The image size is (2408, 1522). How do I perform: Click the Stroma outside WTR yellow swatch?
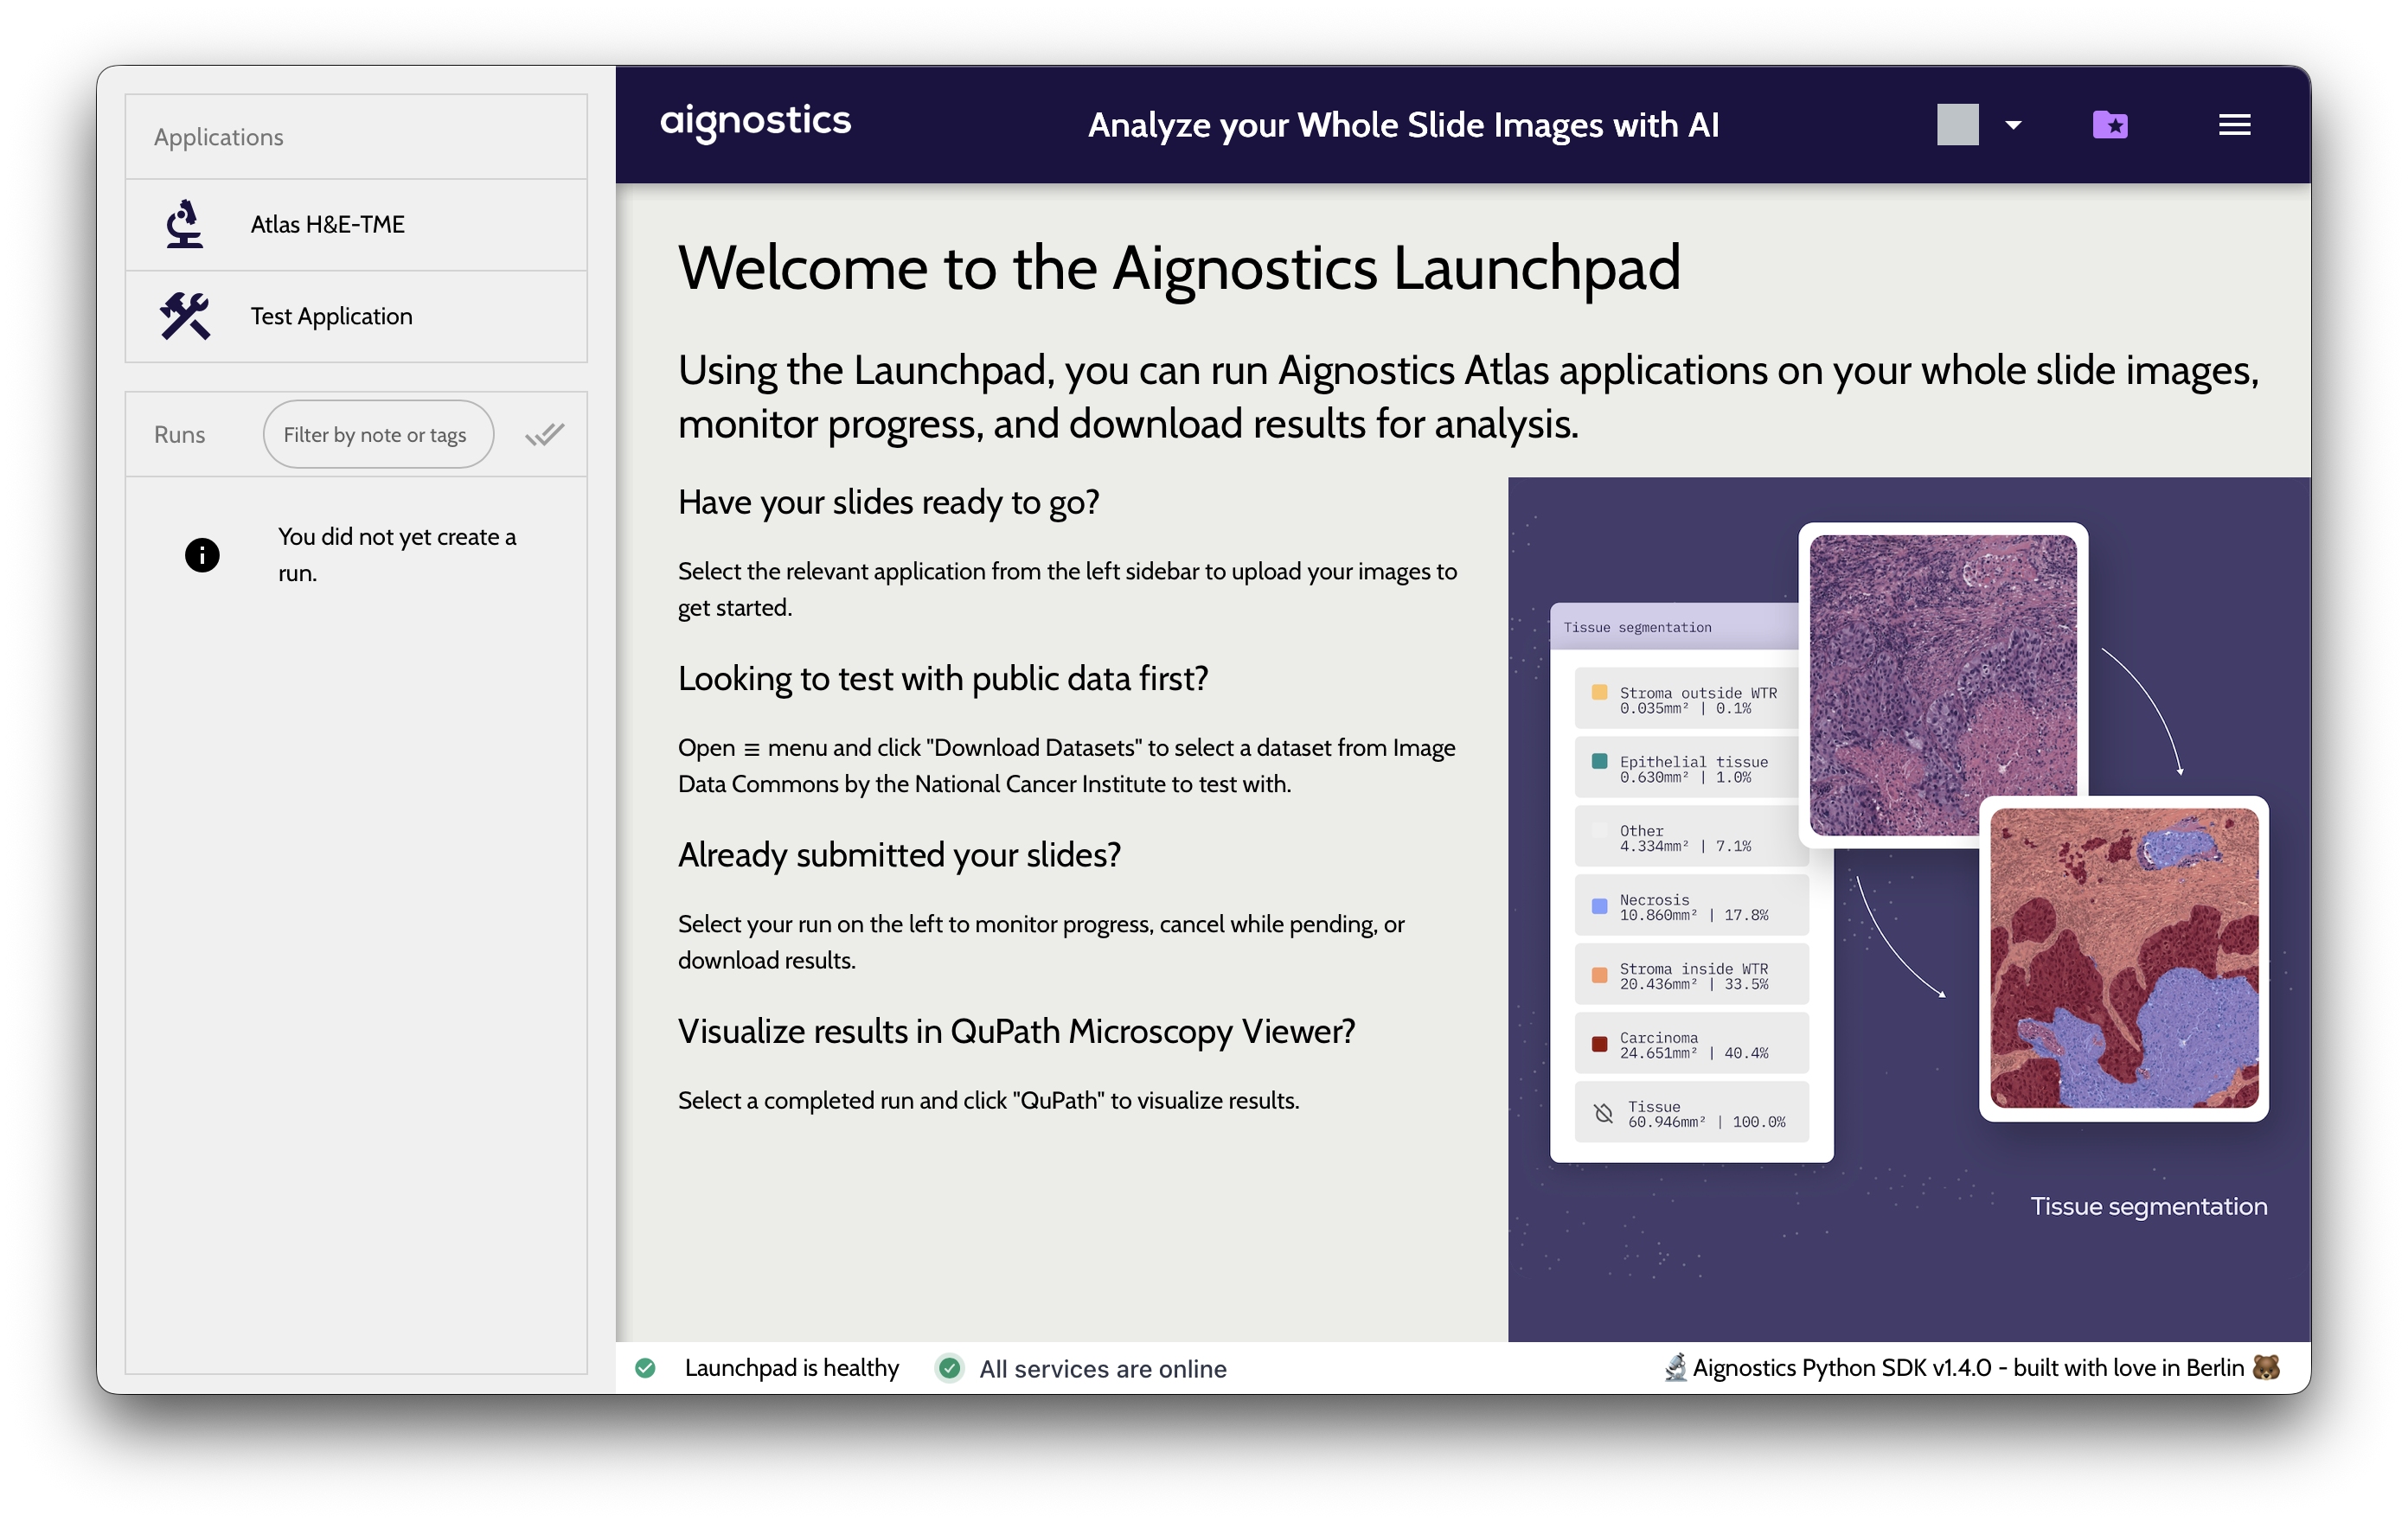pyautogui.click(x=1599, y=692)
